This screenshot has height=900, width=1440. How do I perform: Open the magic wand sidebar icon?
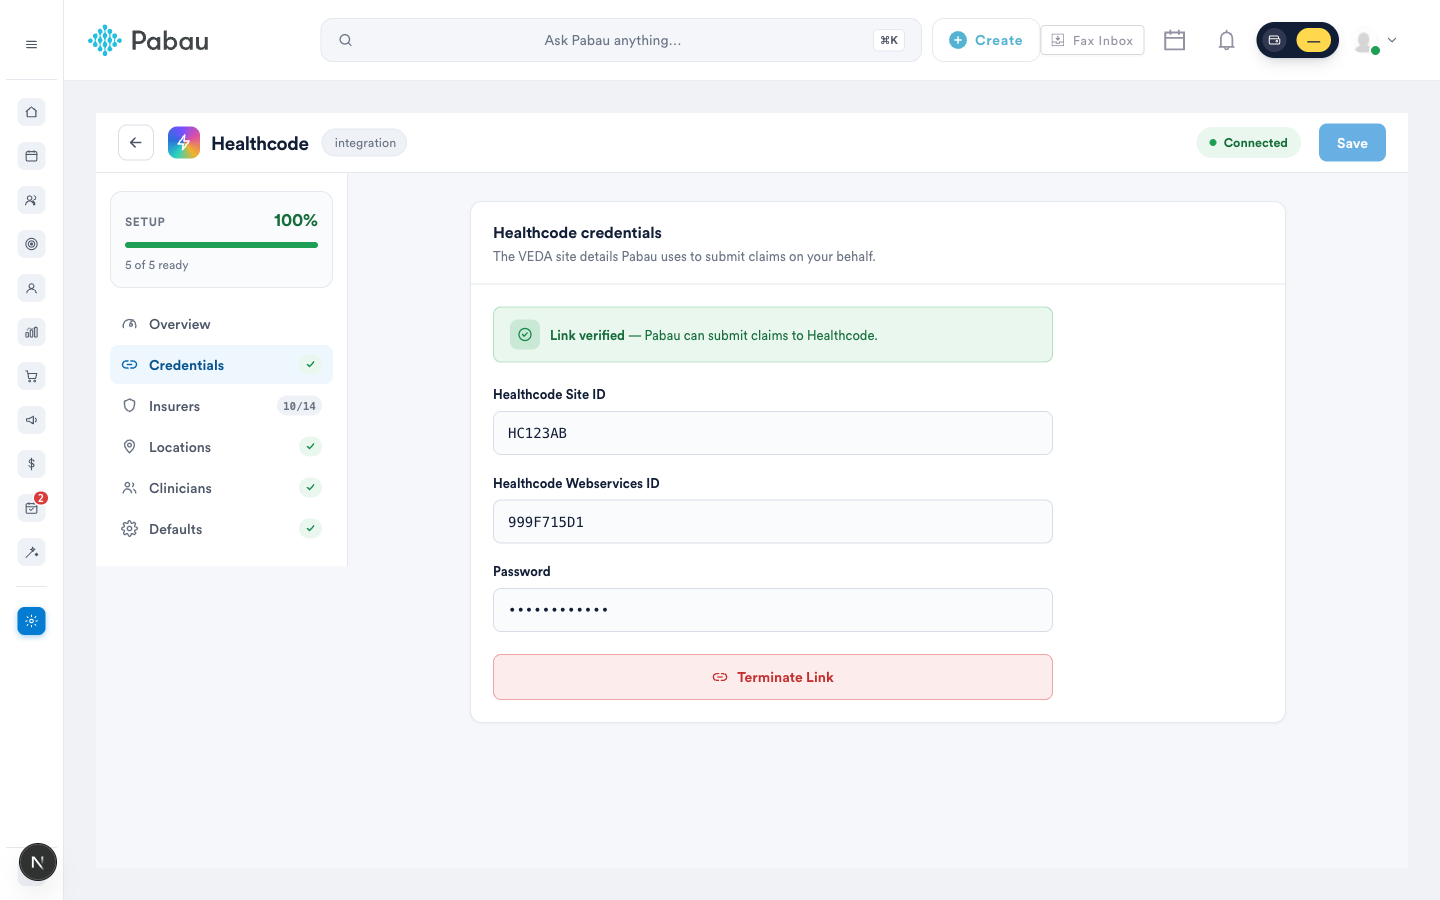pyautogui.click(x=31, y=552)
